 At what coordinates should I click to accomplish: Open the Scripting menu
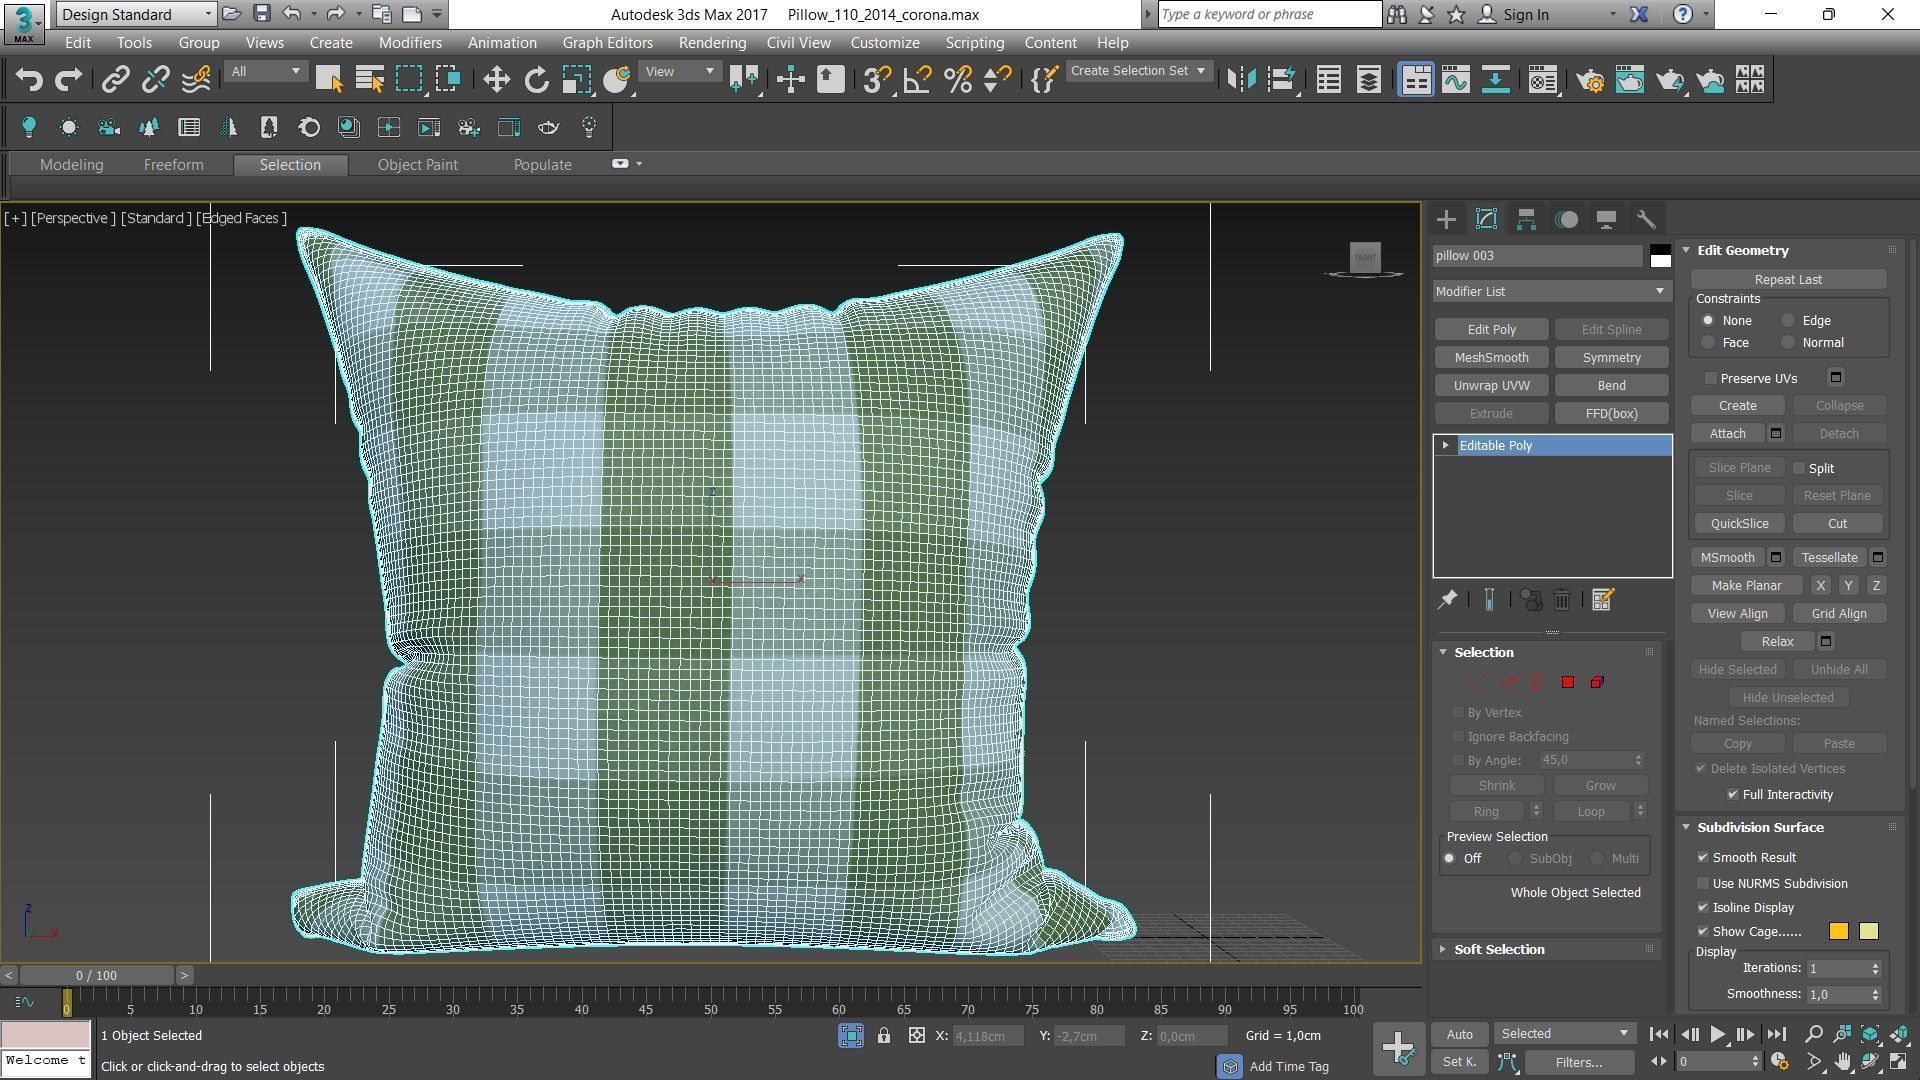pyautogui.click(x=974, y=43)
